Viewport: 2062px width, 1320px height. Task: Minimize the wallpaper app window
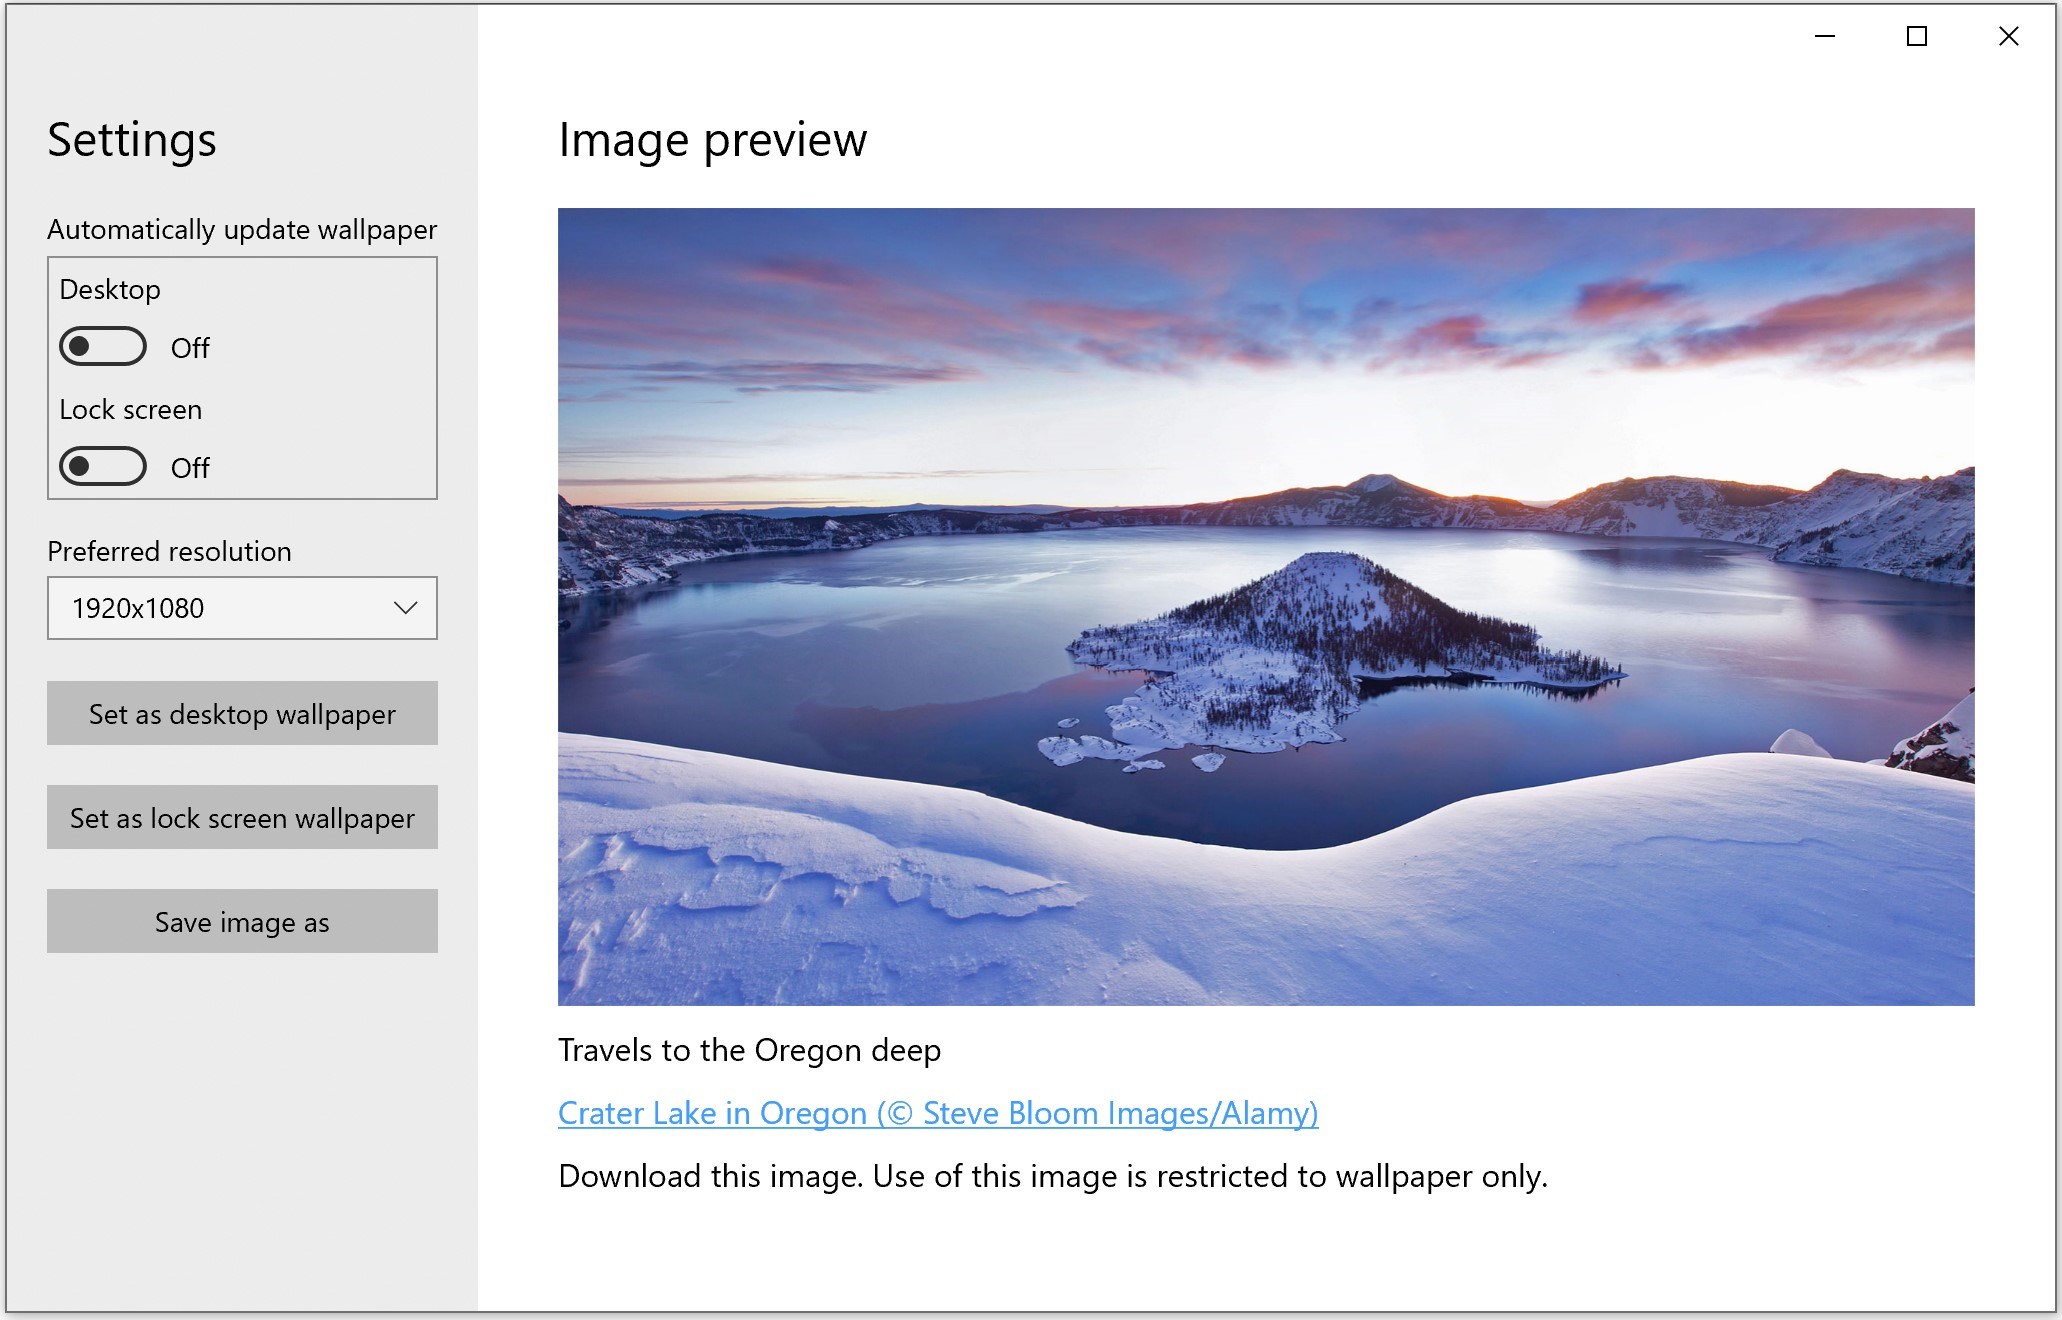tap(1825, 37)
